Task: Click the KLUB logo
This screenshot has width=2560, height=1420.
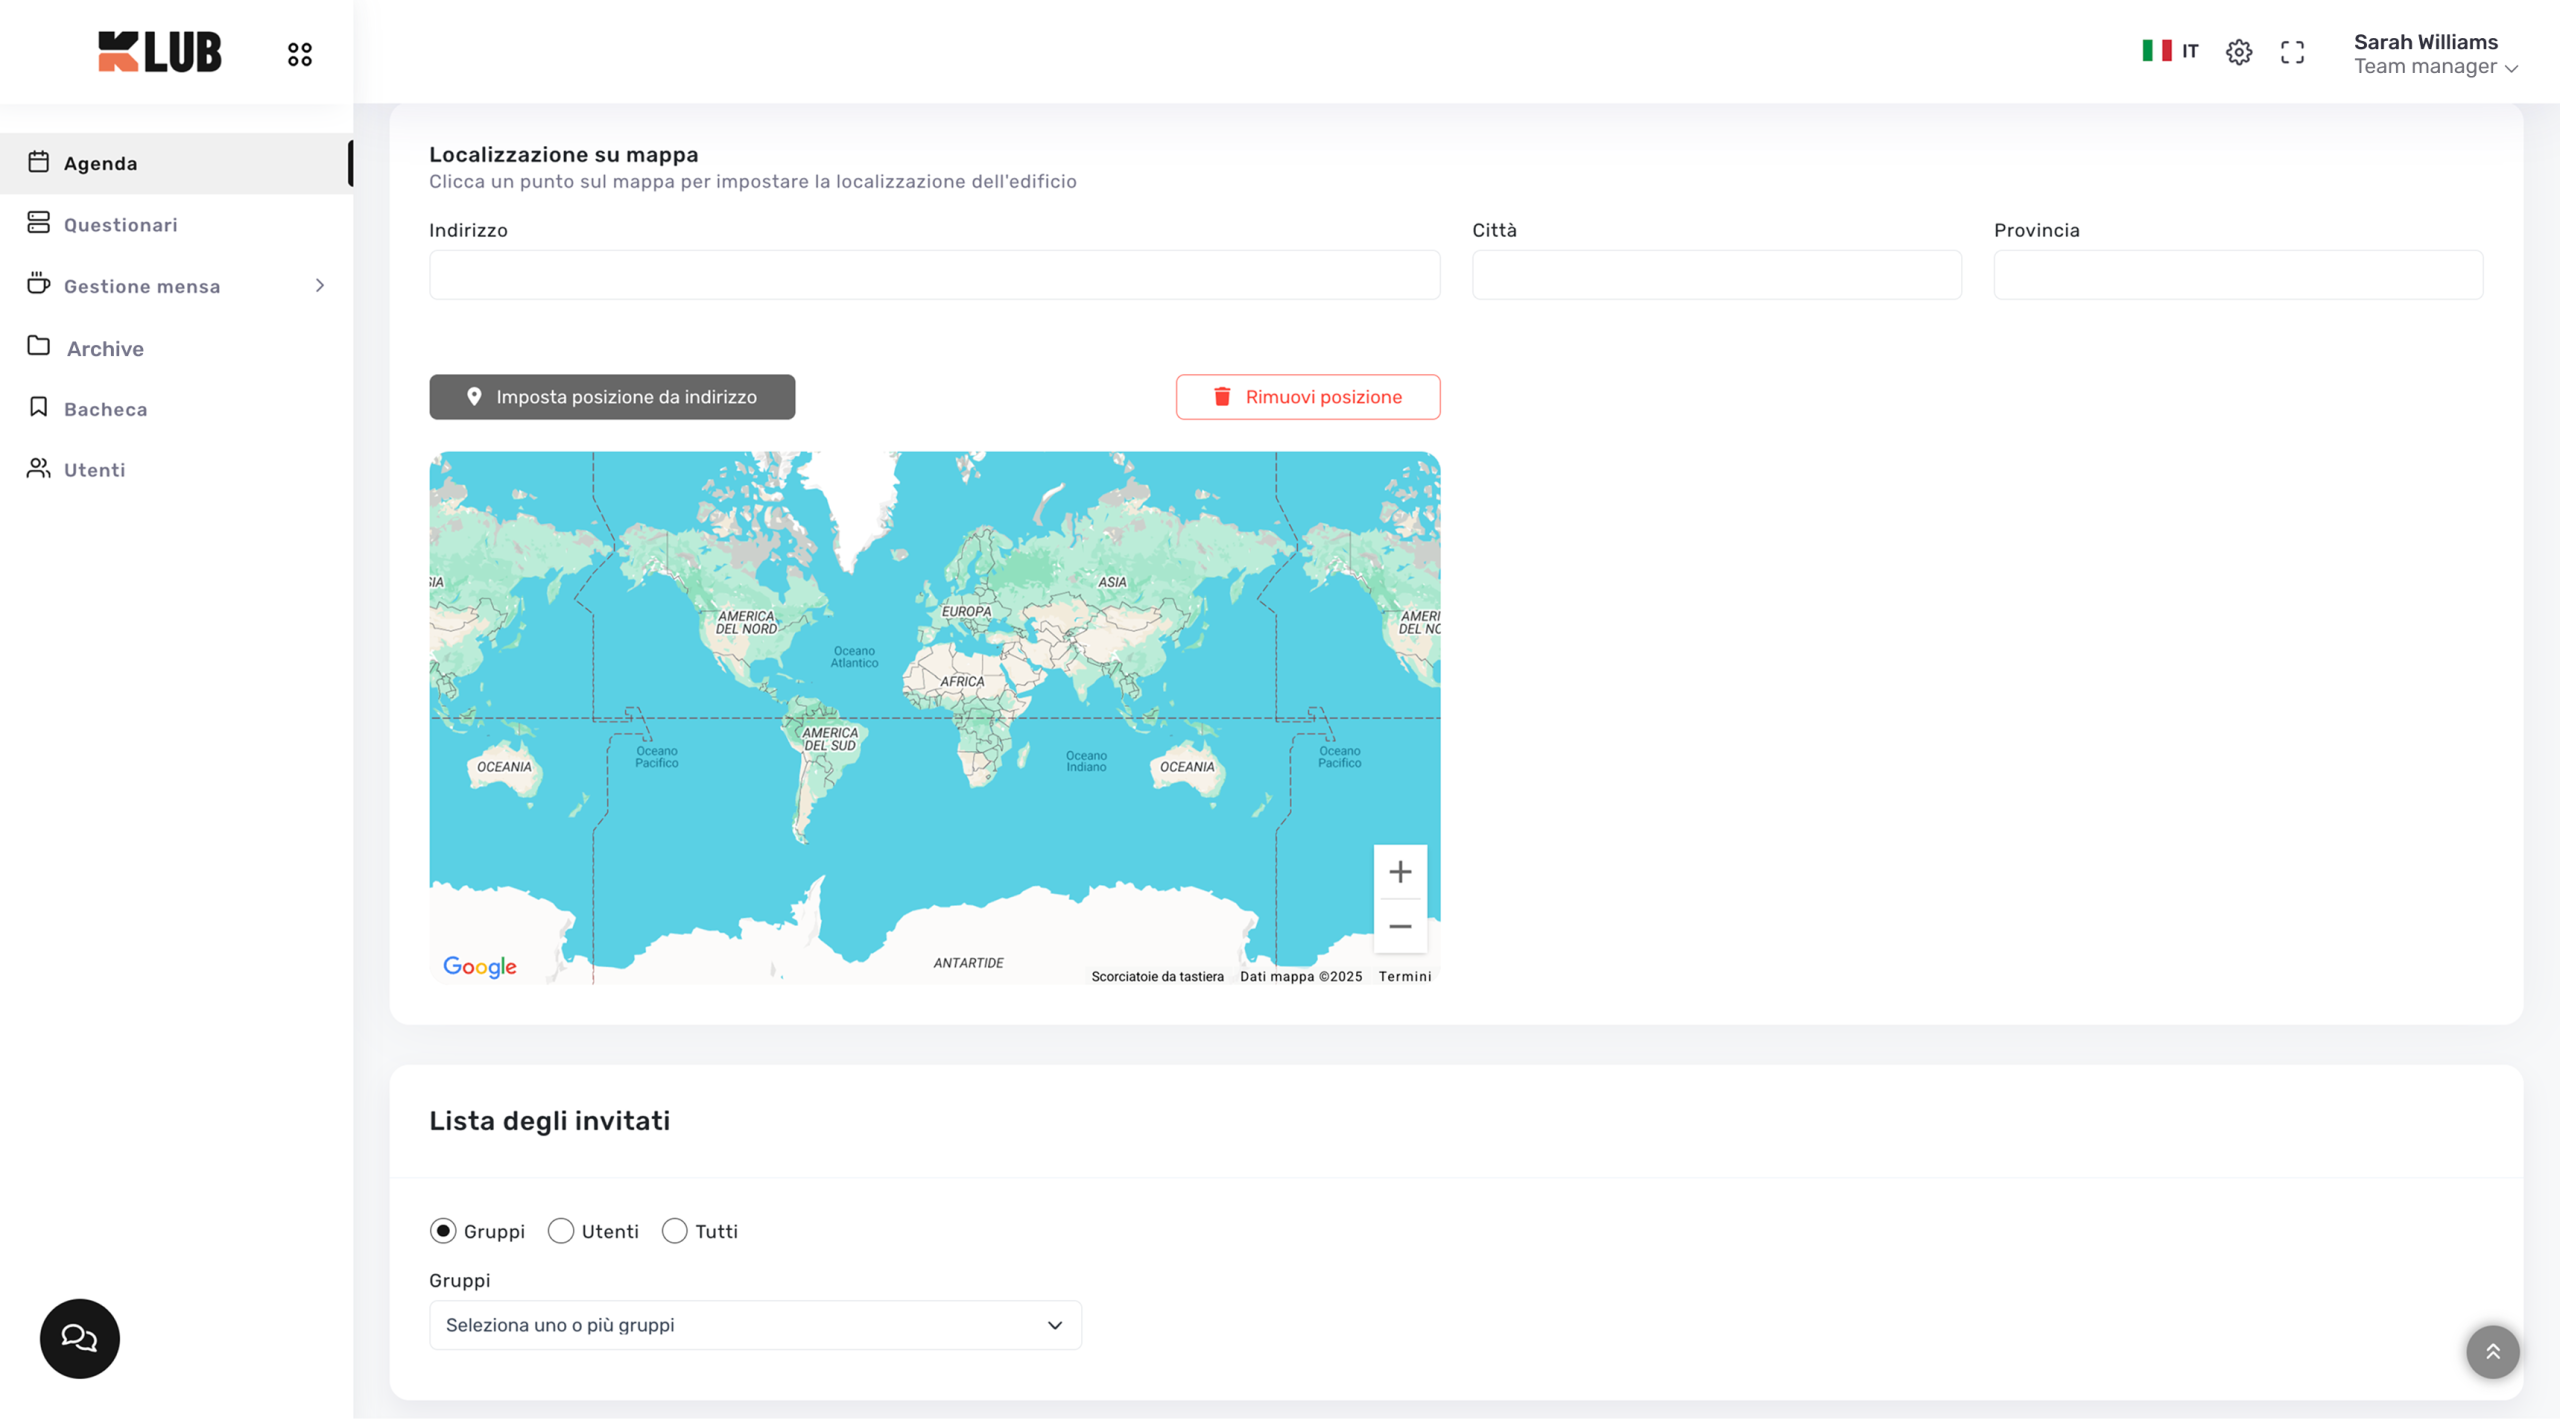Action: (160, 52)
